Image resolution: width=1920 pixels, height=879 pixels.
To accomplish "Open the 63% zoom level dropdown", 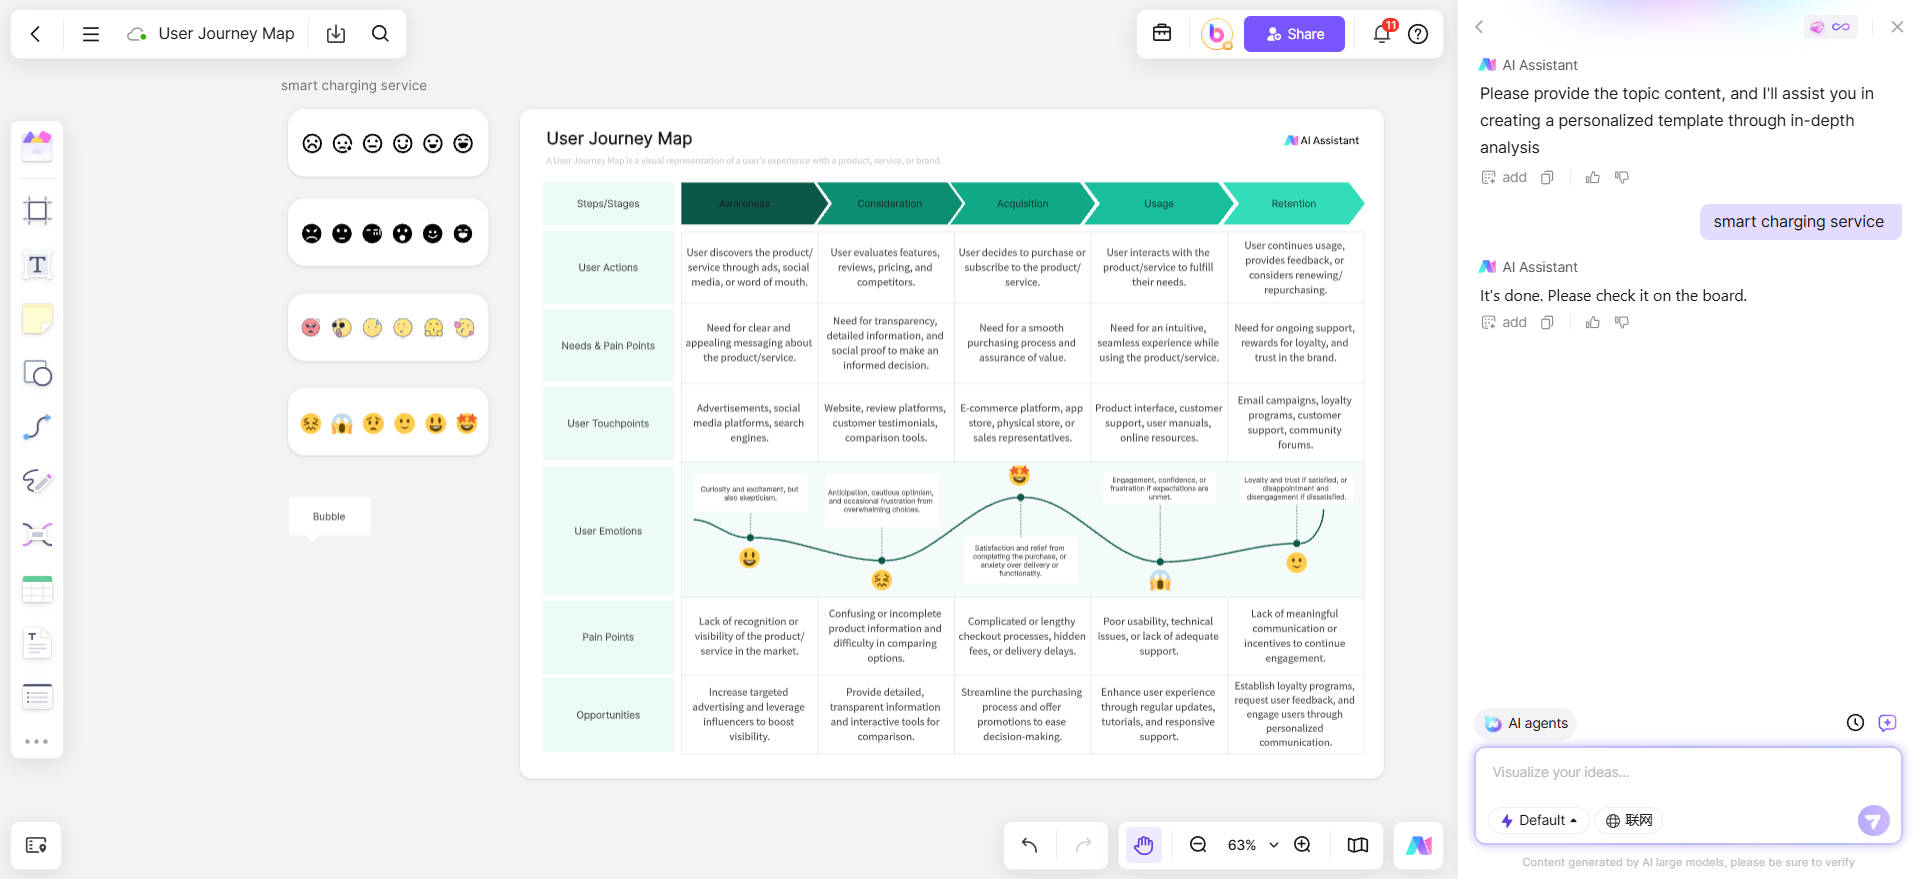I will [x=1253, y=845].
